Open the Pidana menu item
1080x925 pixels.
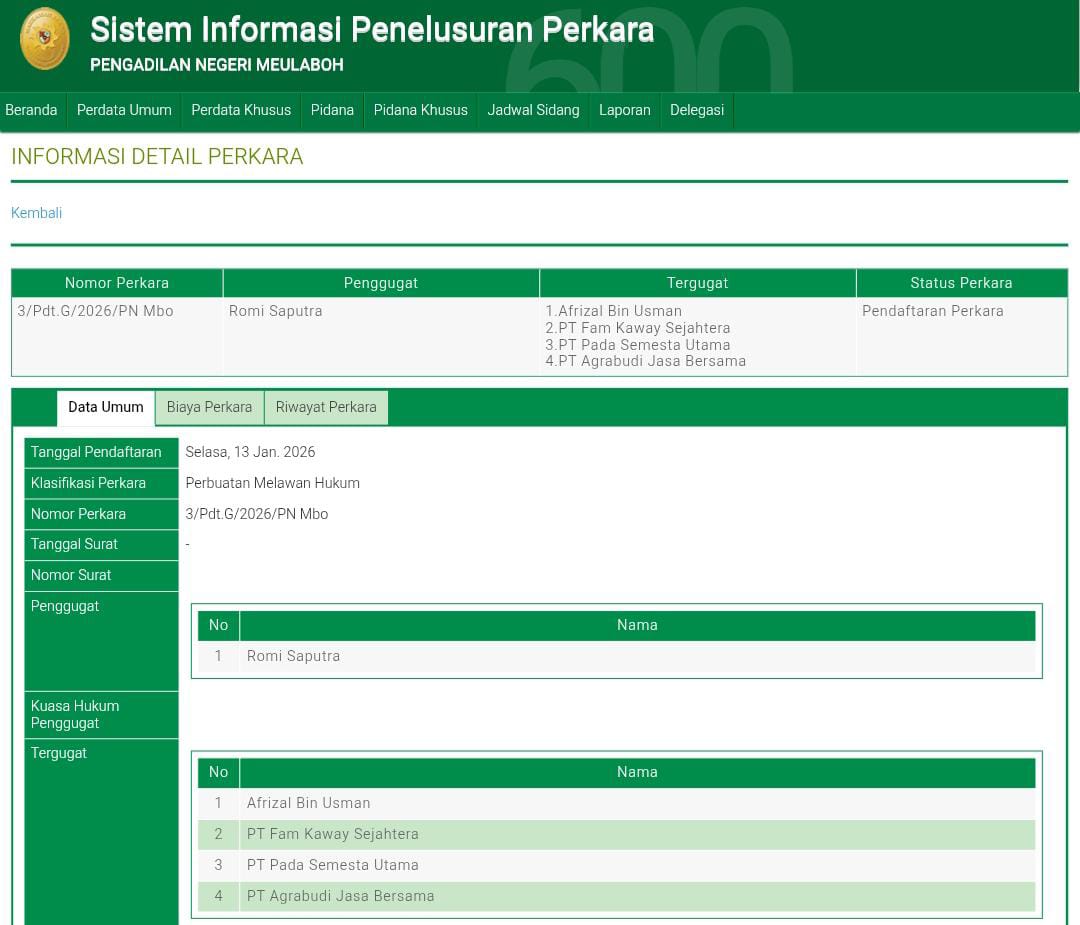(x=332, y=110)
